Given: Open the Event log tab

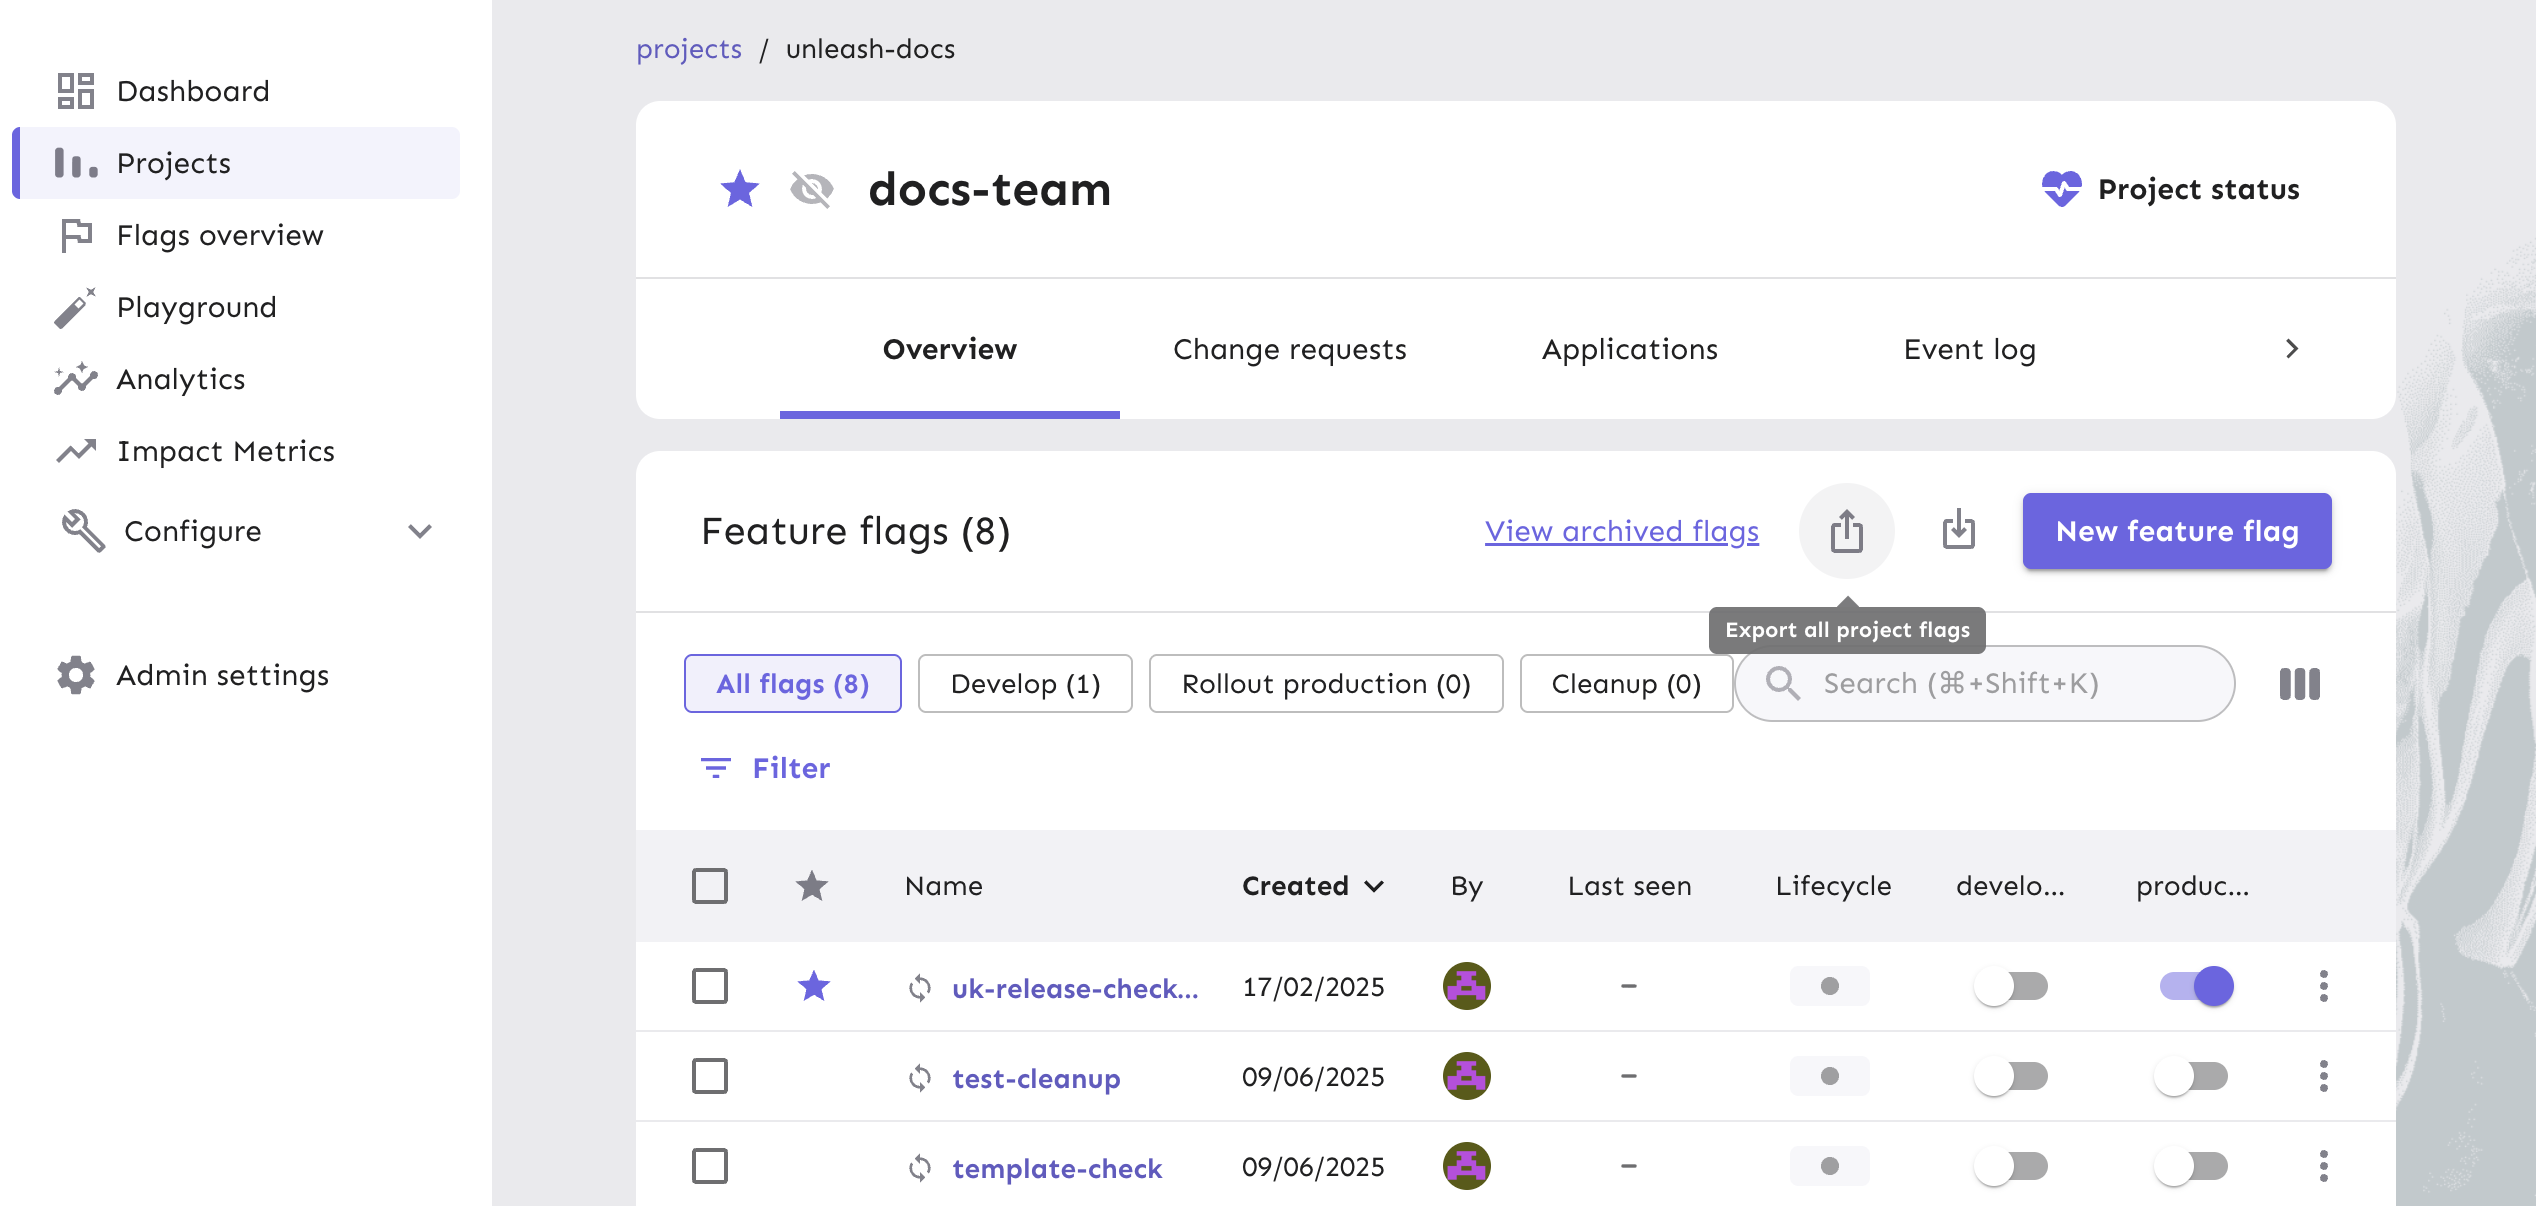Looking at the screenshot, I should click(1969, 349).
